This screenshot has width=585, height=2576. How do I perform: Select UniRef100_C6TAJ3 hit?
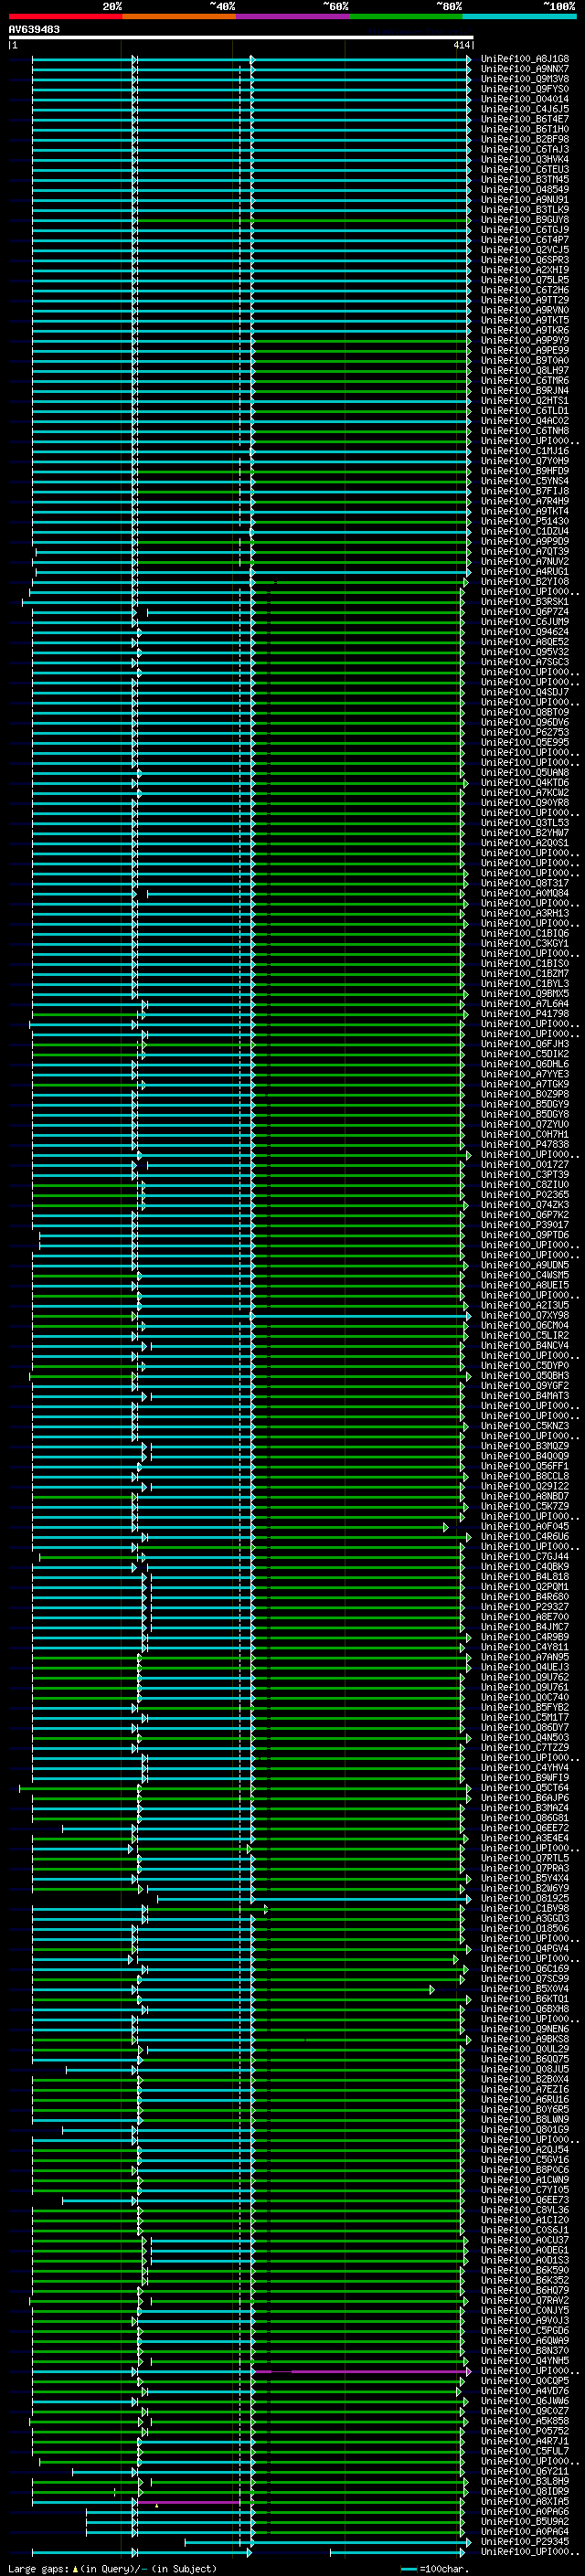pyautogui.click(x=525, y=149)
